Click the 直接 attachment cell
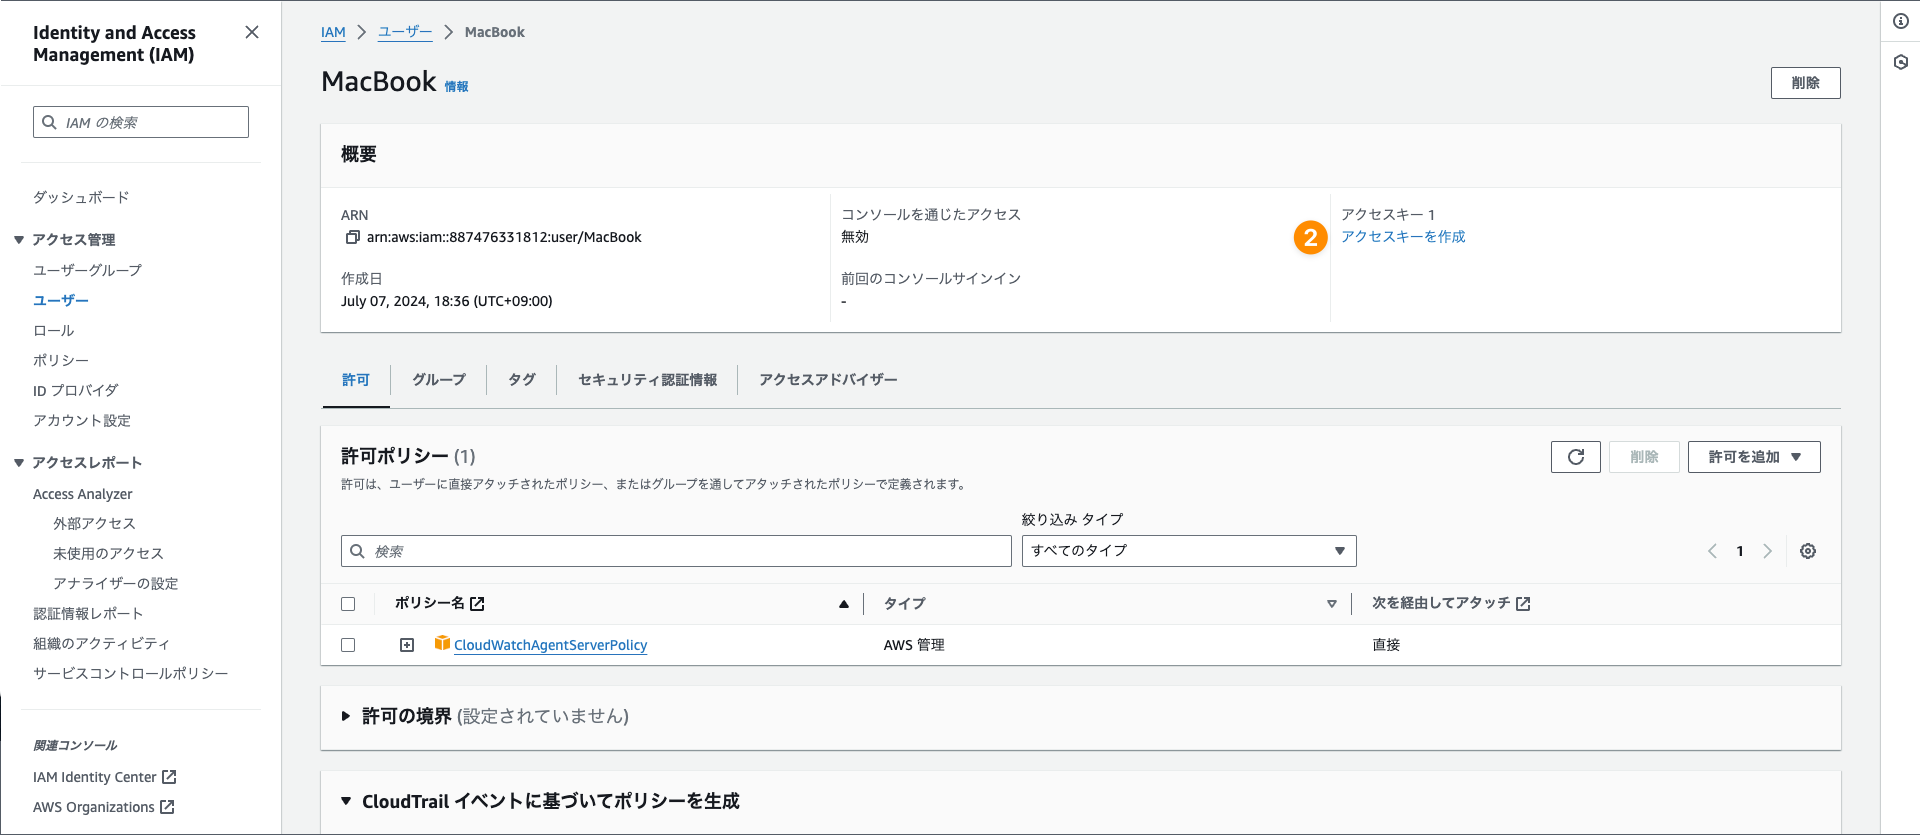Image resolution: width=1920 pixels, height=835 pixels. pos(1386,645)
